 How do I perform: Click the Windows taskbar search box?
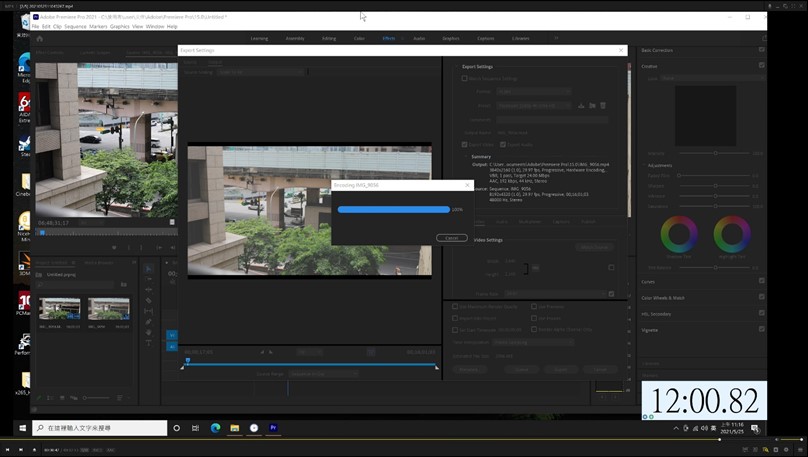(x=100, y=428)
